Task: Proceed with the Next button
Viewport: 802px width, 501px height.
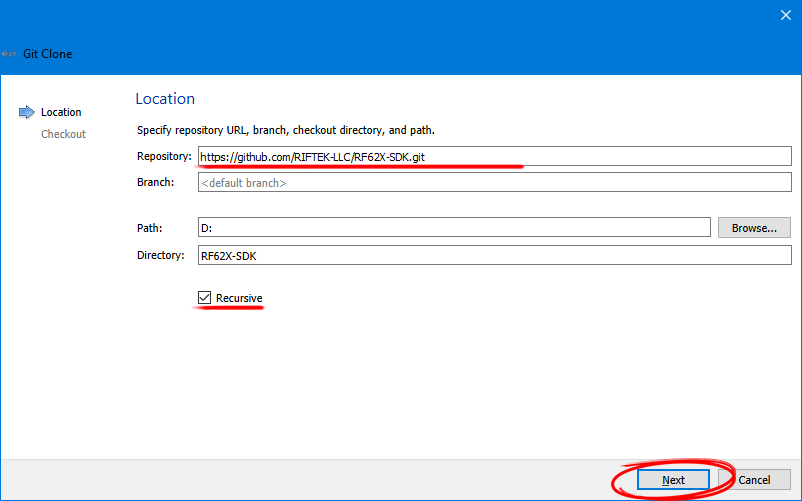Action: pyautogui.click(x=673, y=480)
